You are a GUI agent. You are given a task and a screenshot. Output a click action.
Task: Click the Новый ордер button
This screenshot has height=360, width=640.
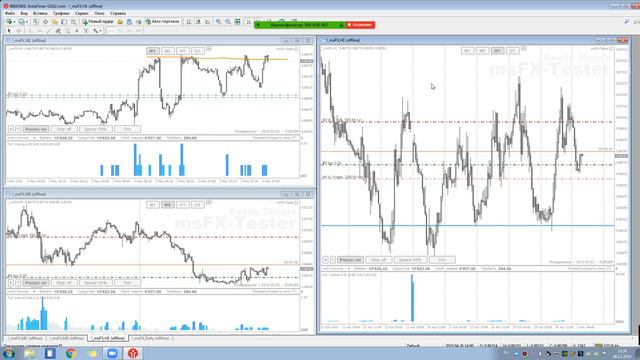[x=98, y=22]
